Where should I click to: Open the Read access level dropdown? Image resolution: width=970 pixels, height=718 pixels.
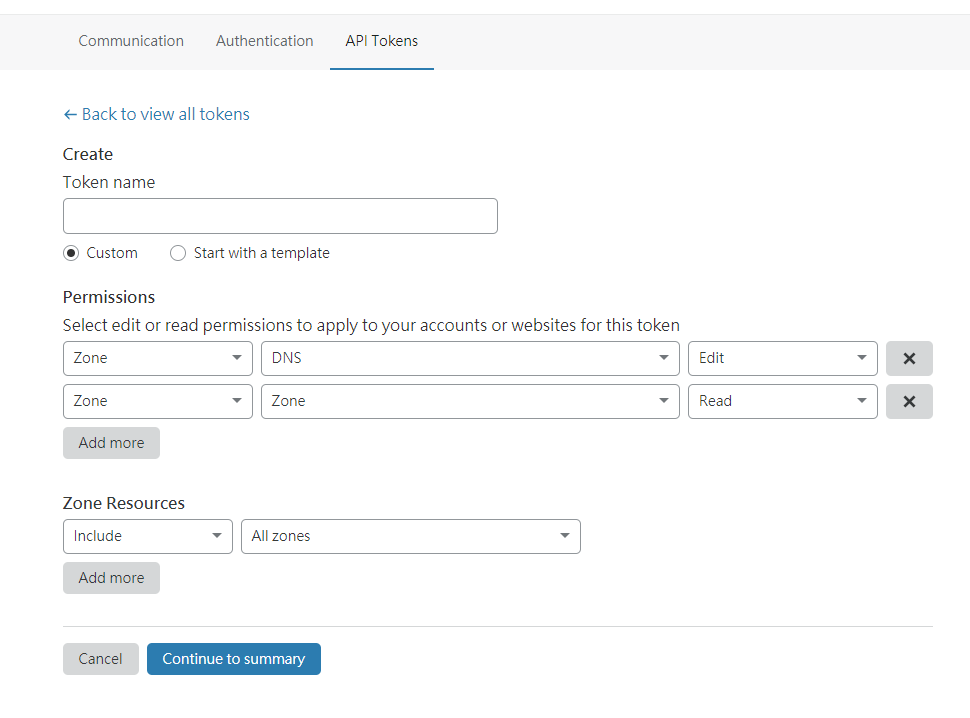pyautogui.click(x=782, y=401)
